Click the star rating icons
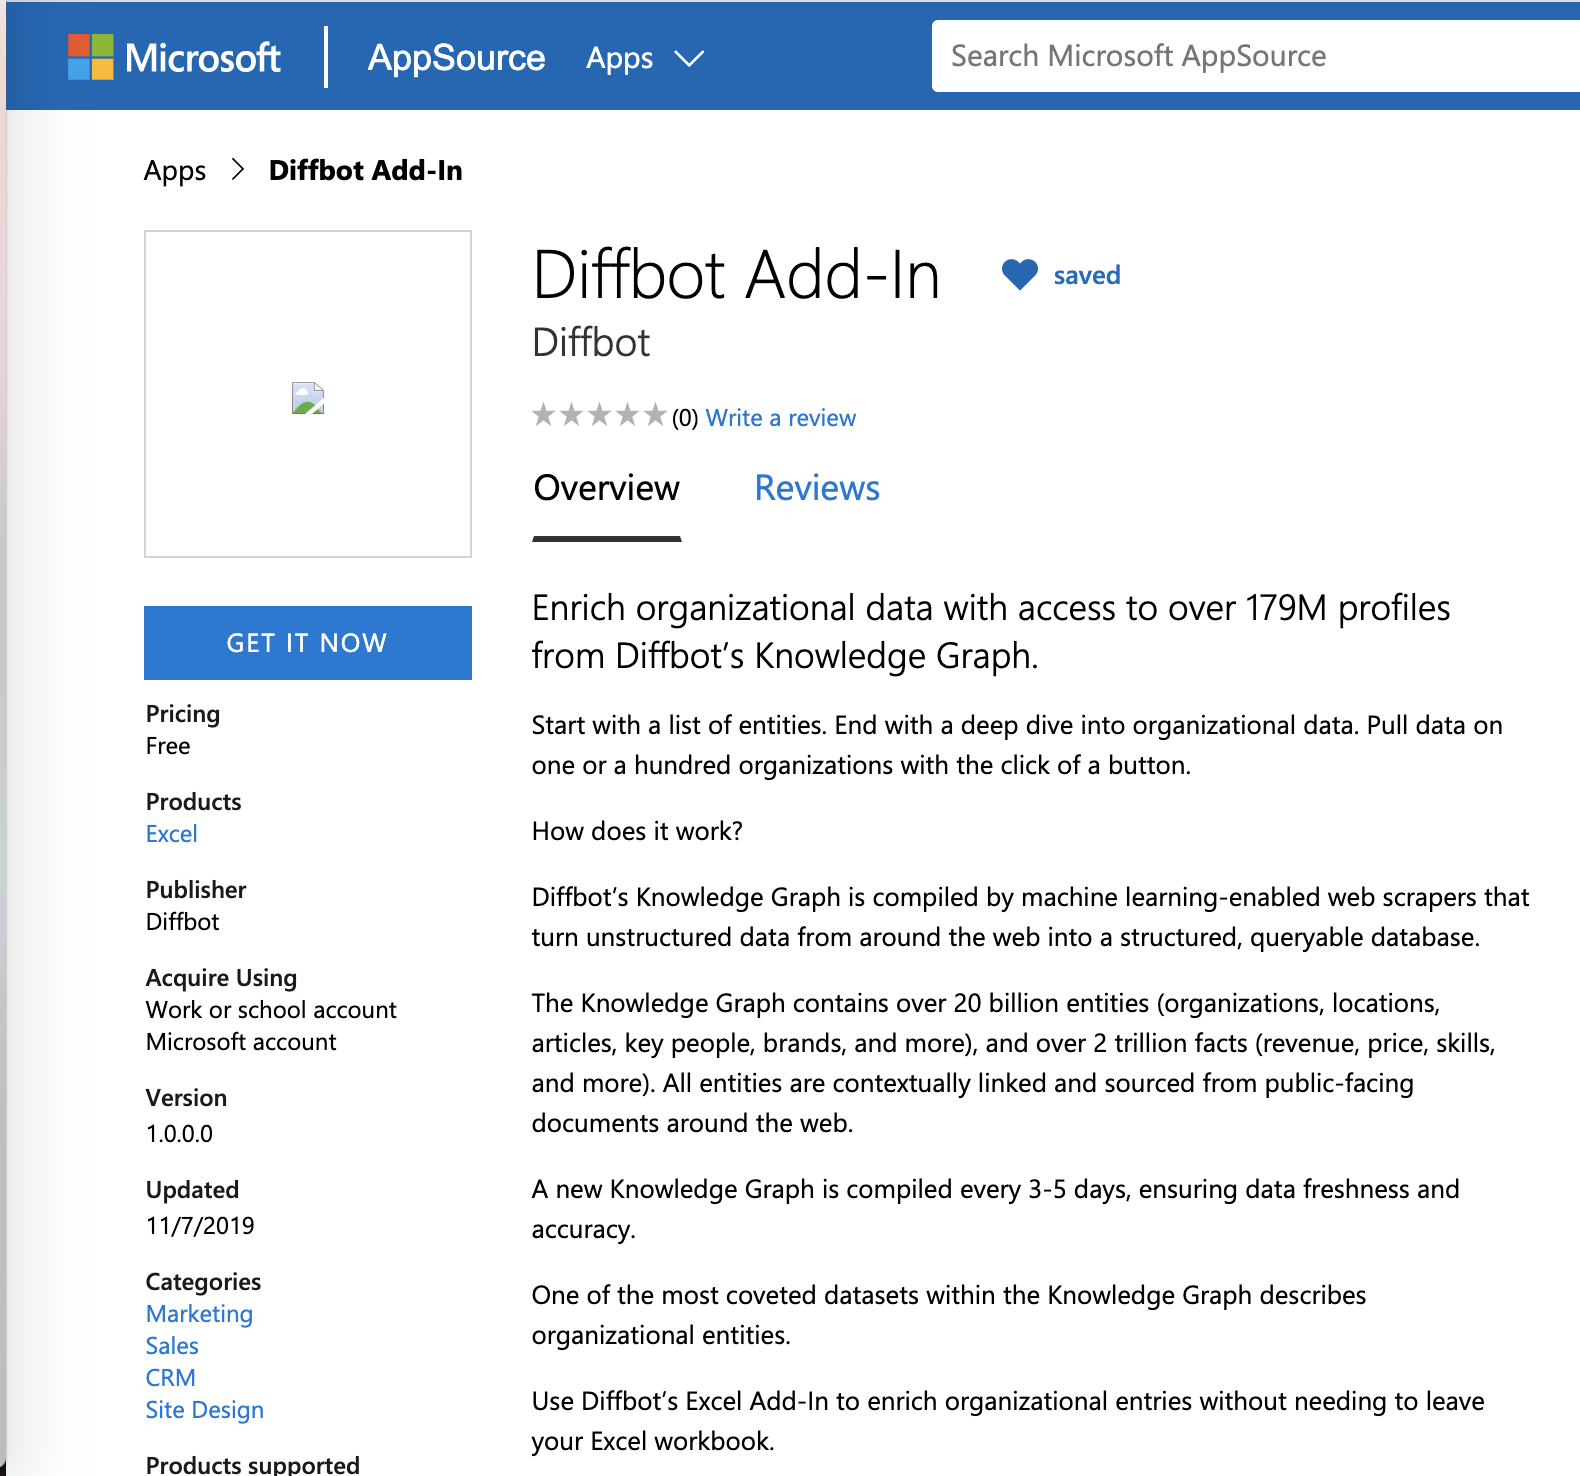The width and height of the screenshot is (1580, 1476). click(599, 415)
